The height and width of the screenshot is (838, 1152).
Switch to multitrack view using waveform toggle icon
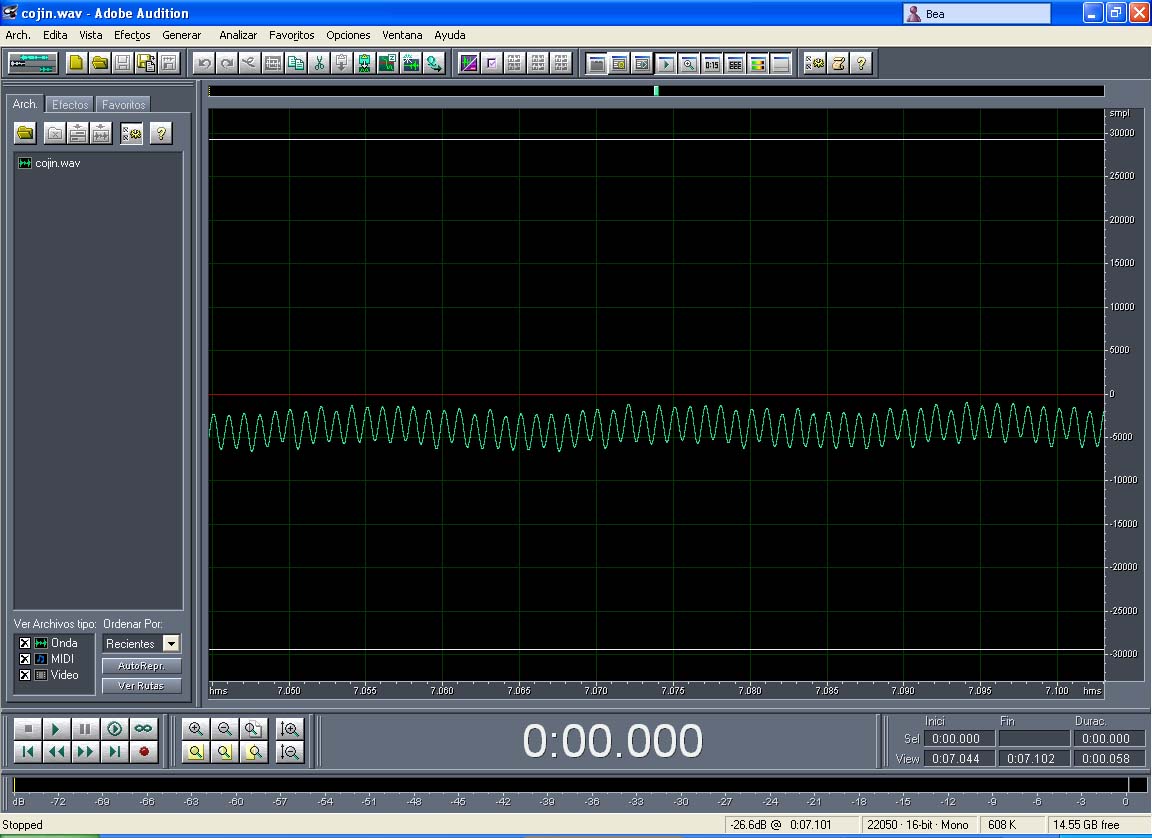coord(33,63)
